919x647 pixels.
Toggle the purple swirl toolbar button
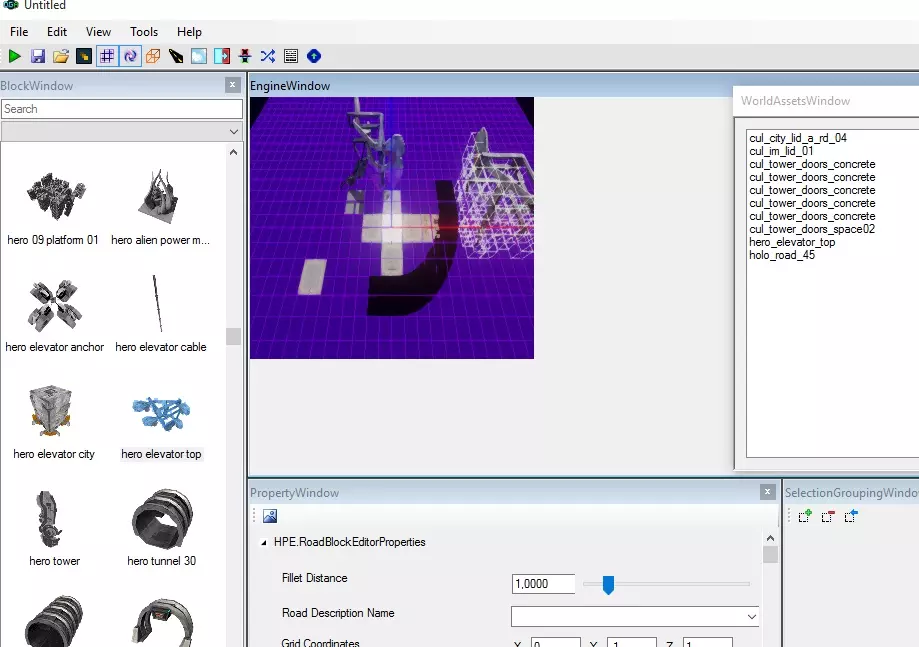[x=130, y=57]
